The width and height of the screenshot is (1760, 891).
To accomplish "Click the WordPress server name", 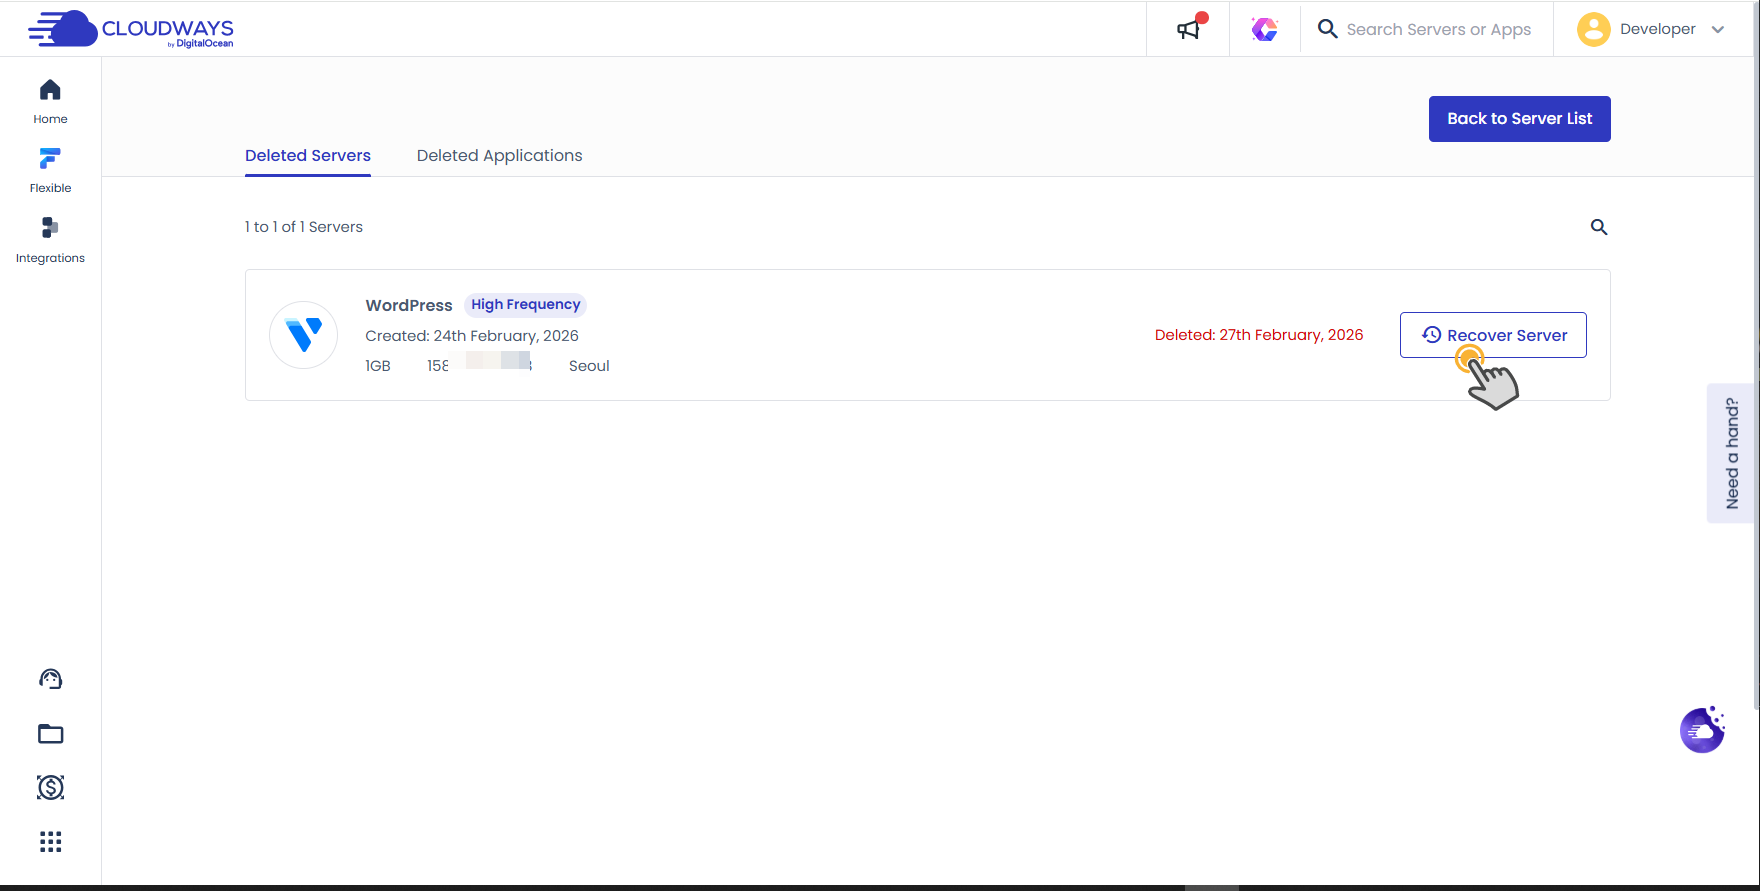I will (409, 305).
